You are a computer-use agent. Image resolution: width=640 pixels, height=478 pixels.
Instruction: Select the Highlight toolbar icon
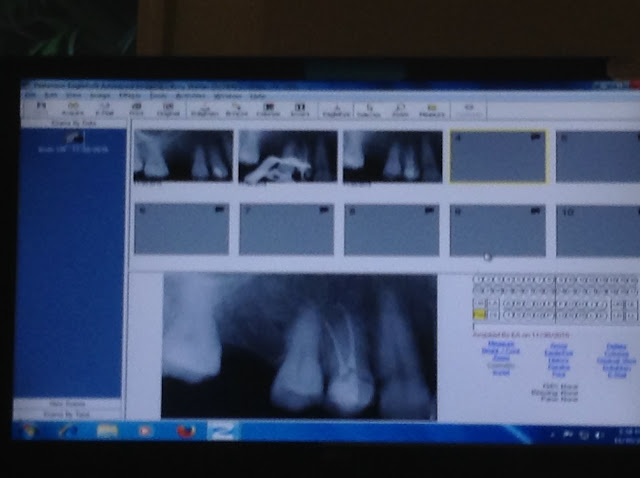point(337,110)
